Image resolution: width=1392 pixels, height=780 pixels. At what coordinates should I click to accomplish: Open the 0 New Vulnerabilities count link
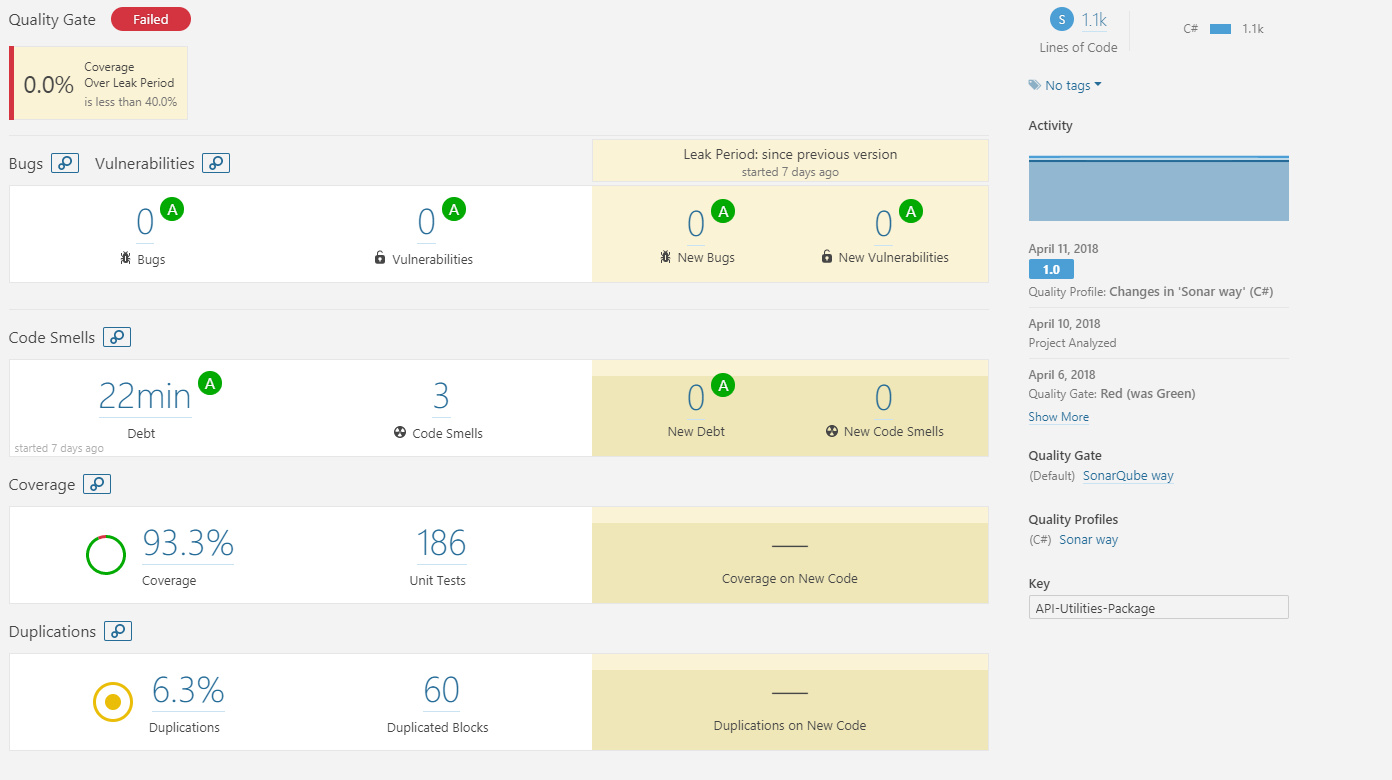(x=883, y=223)
